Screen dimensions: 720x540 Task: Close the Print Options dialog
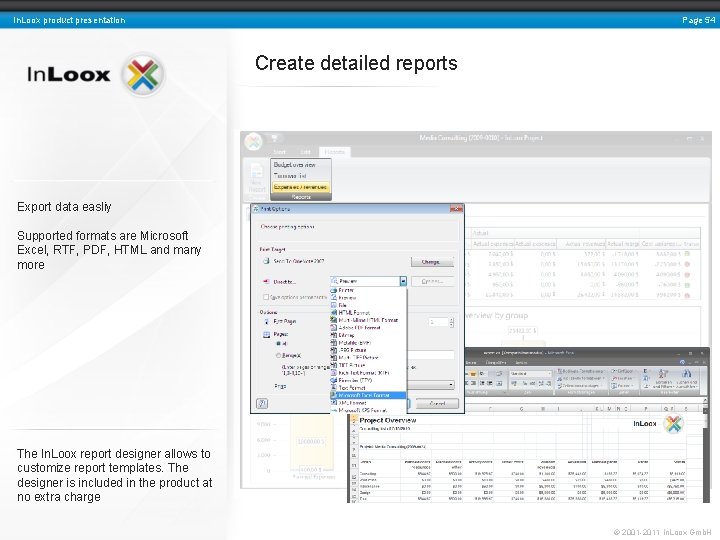456,209
